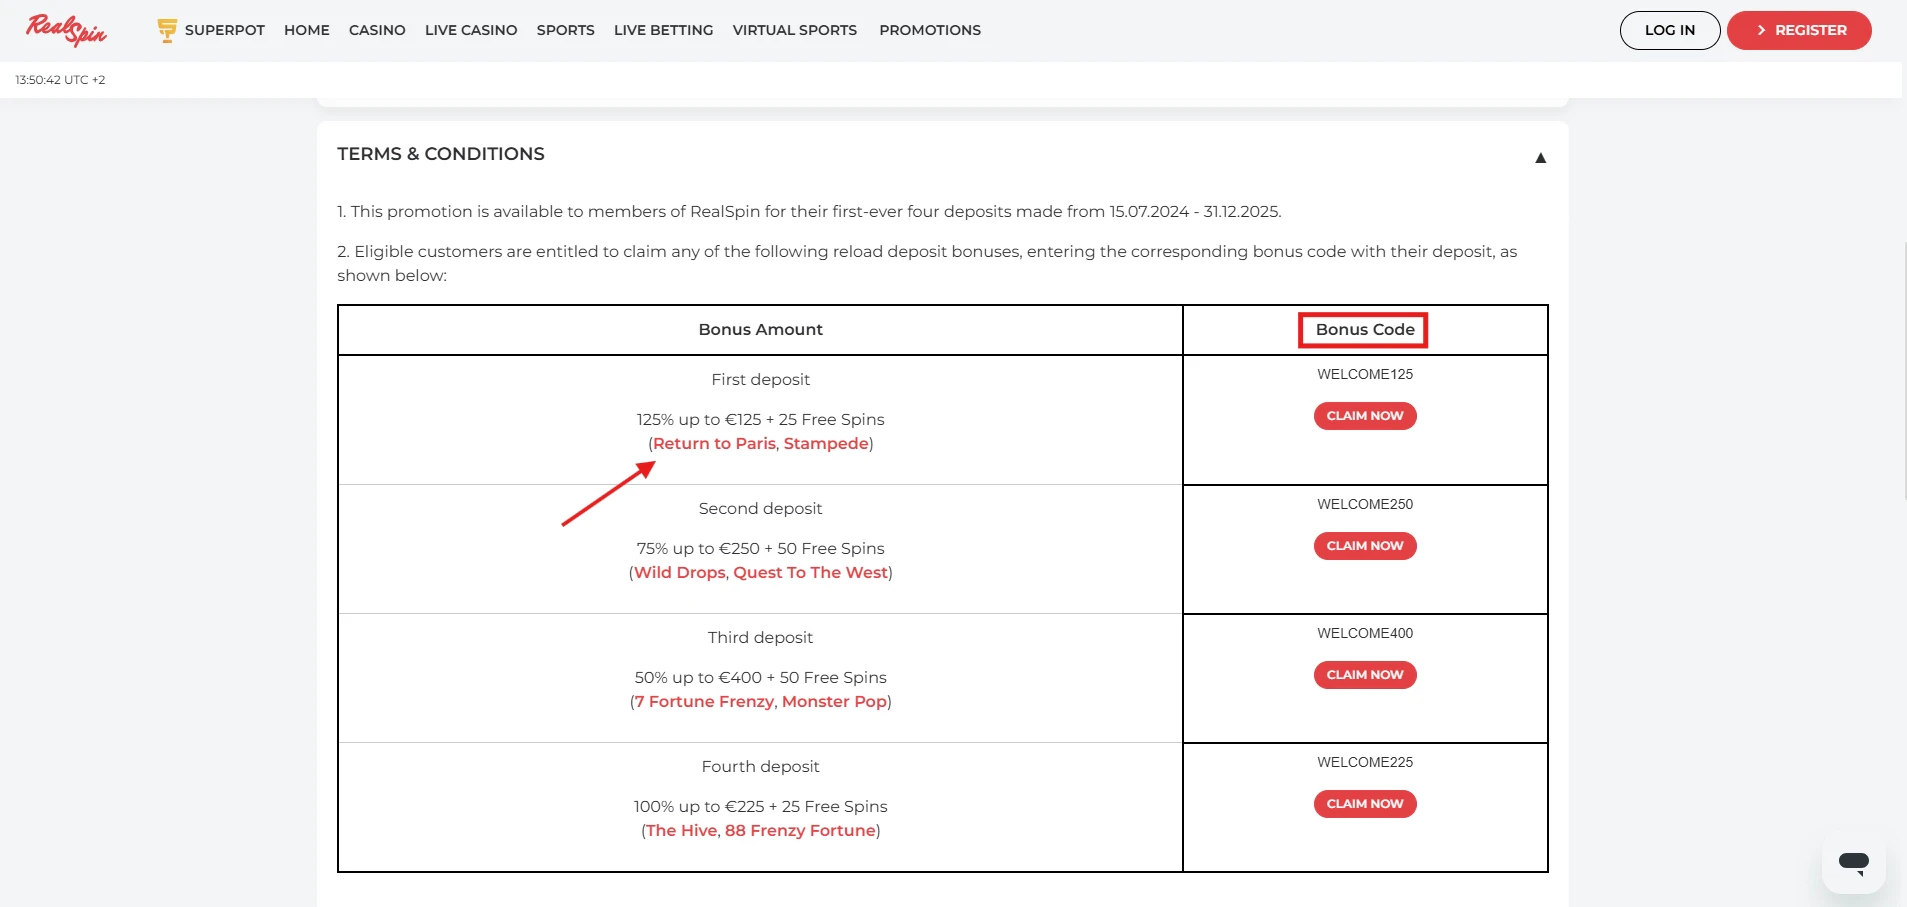Open the 7 Fortune Frenzy game link

(x=704, y=701)
